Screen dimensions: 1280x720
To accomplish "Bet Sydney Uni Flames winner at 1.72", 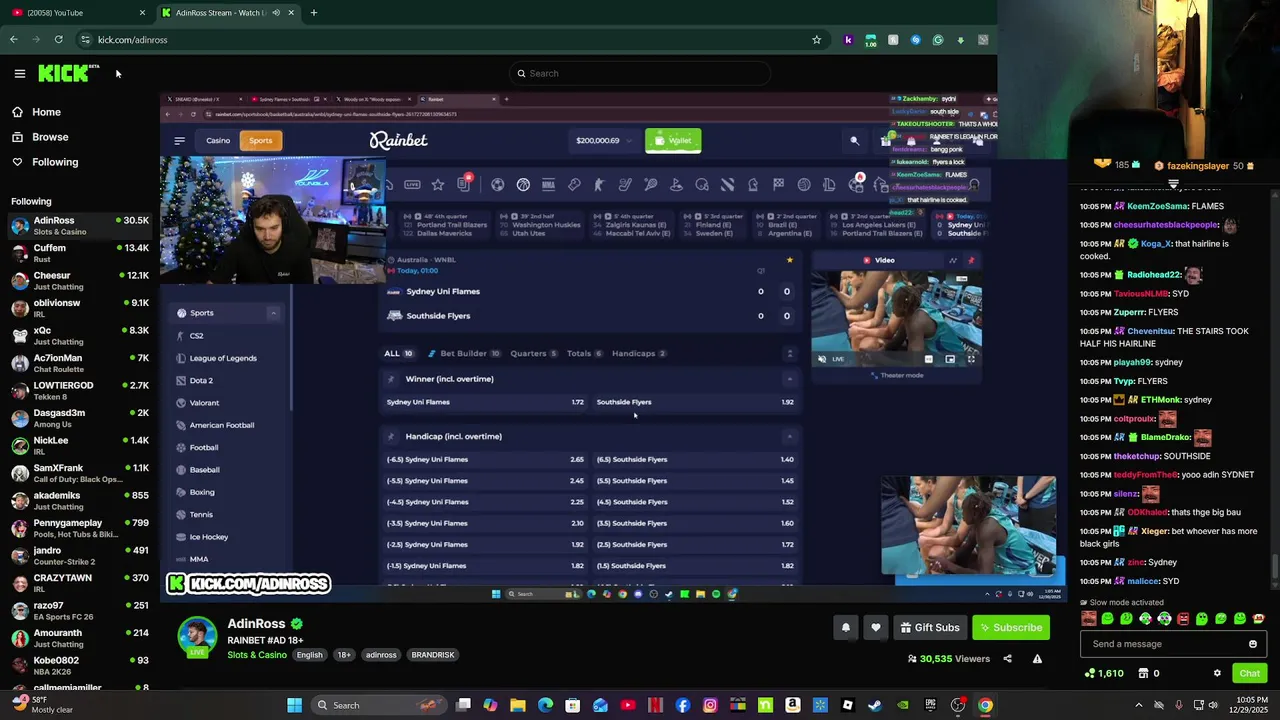I will pyautogui.click(x=485, y=402).
